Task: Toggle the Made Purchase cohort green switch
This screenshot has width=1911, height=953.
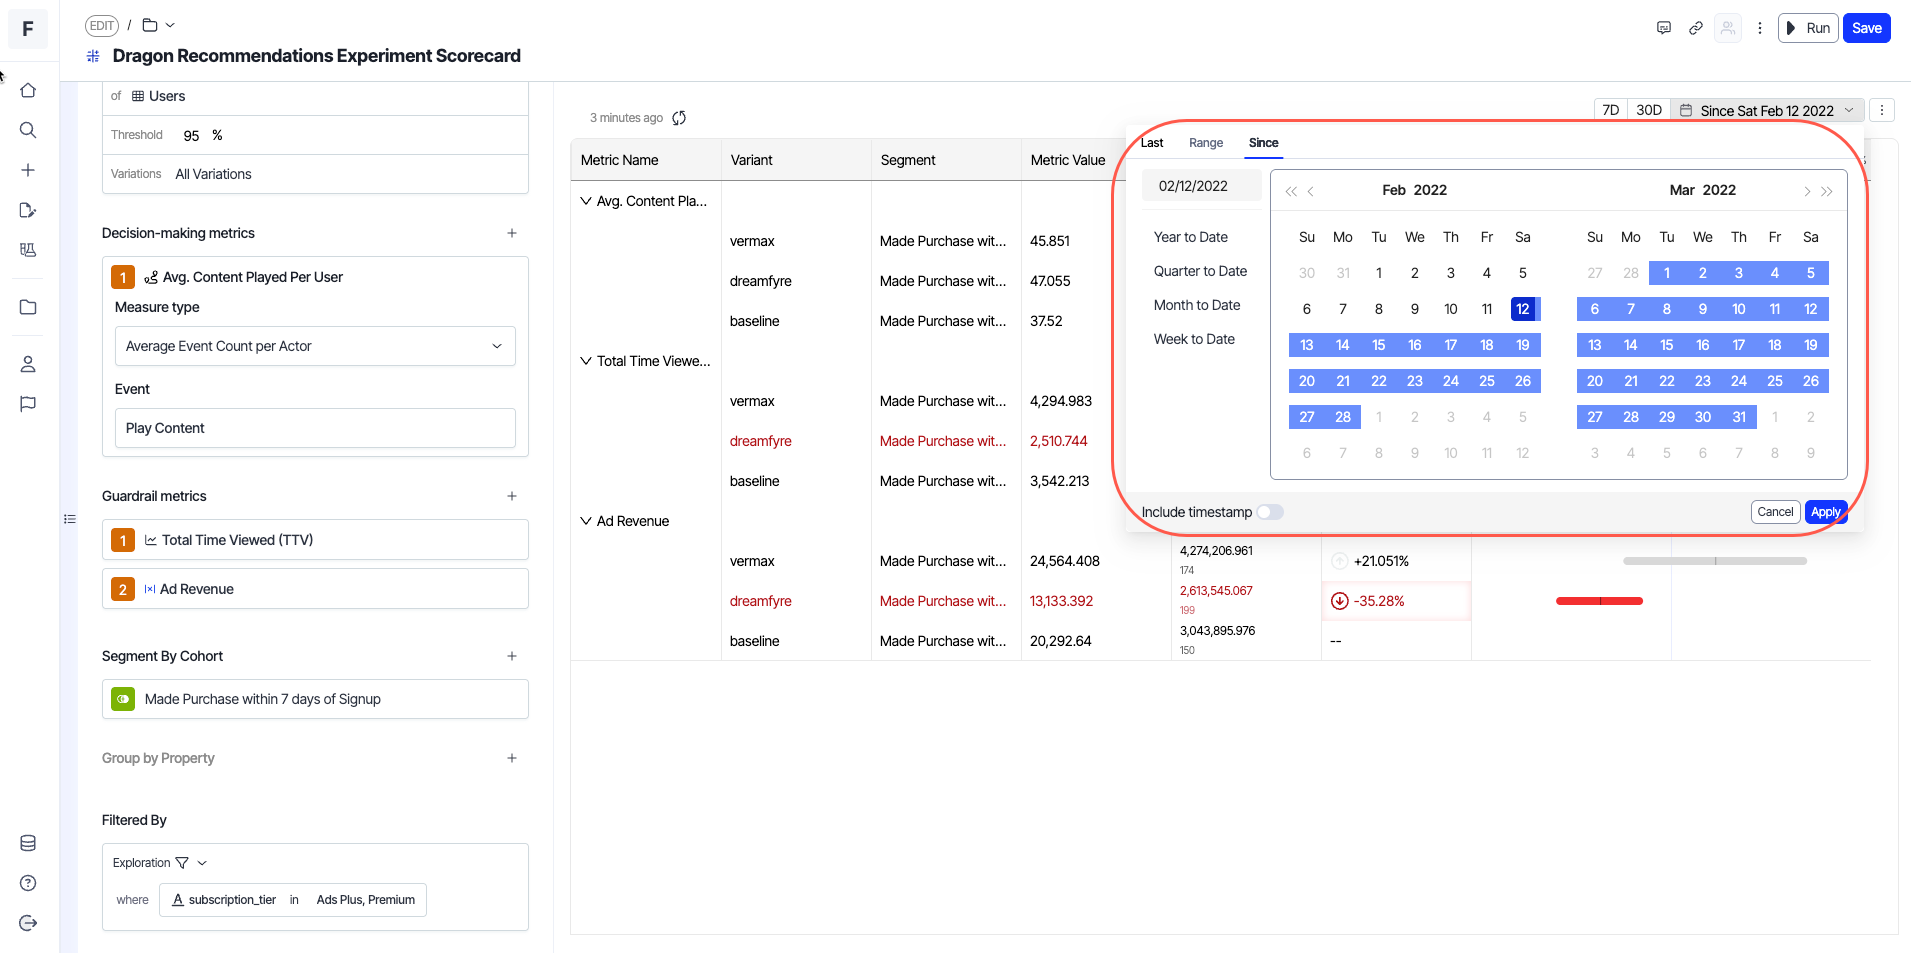Action: [123, 699]
